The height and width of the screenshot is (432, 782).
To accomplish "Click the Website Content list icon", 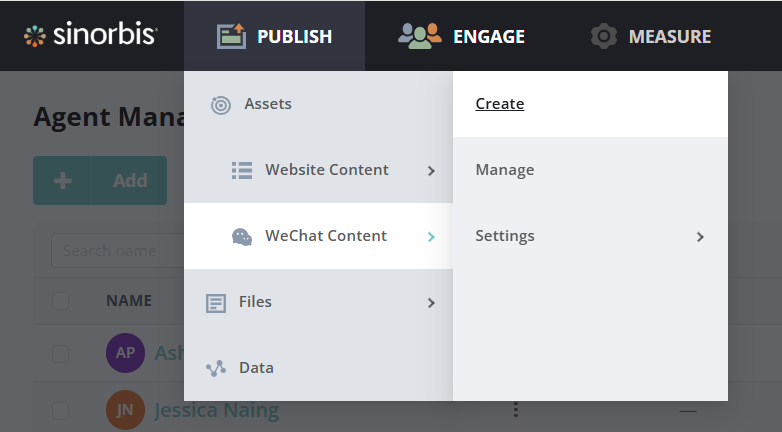I will pyautogui.click(x=242, y=170).
